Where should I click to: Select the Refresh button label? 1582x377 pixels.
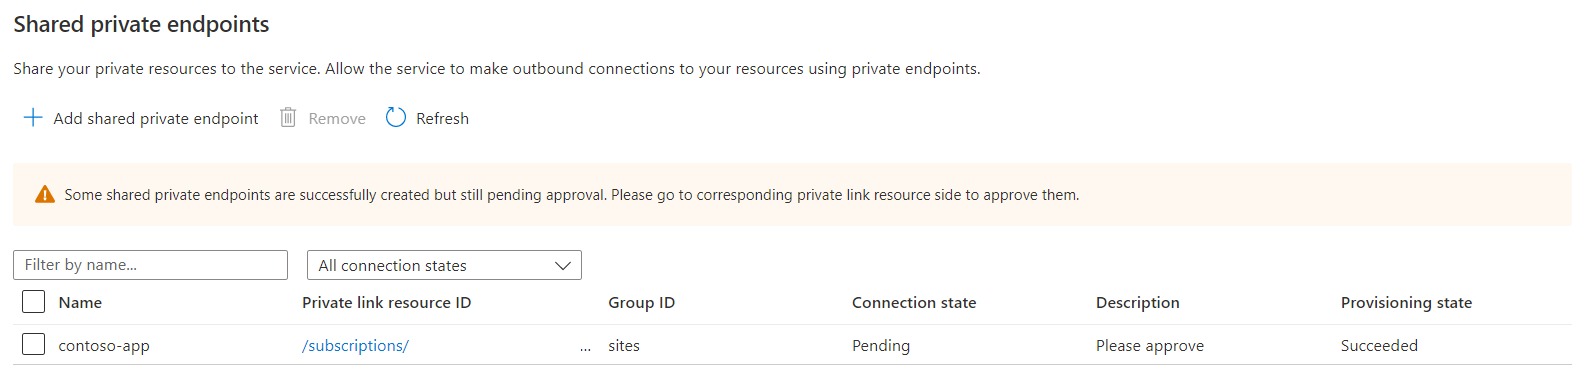pyautogui.click(x=442, y=119)
